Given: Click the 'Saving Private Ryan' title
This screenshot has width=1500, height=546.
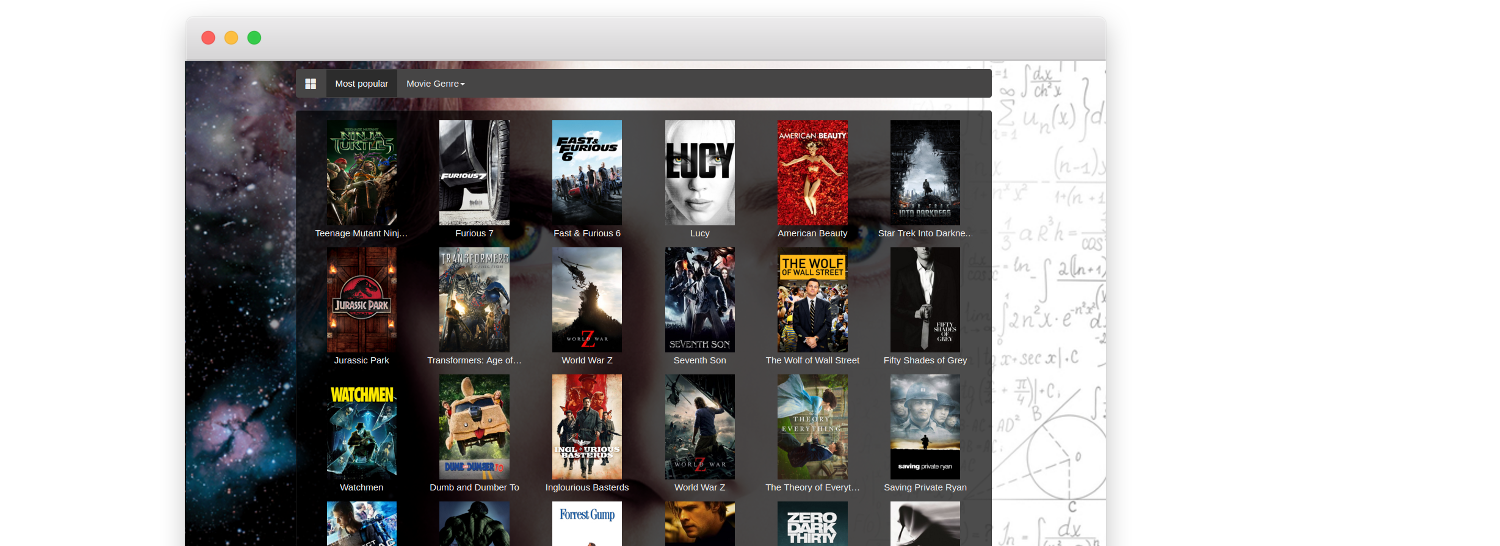Looking at the screenshot, I should coord(925,487).
